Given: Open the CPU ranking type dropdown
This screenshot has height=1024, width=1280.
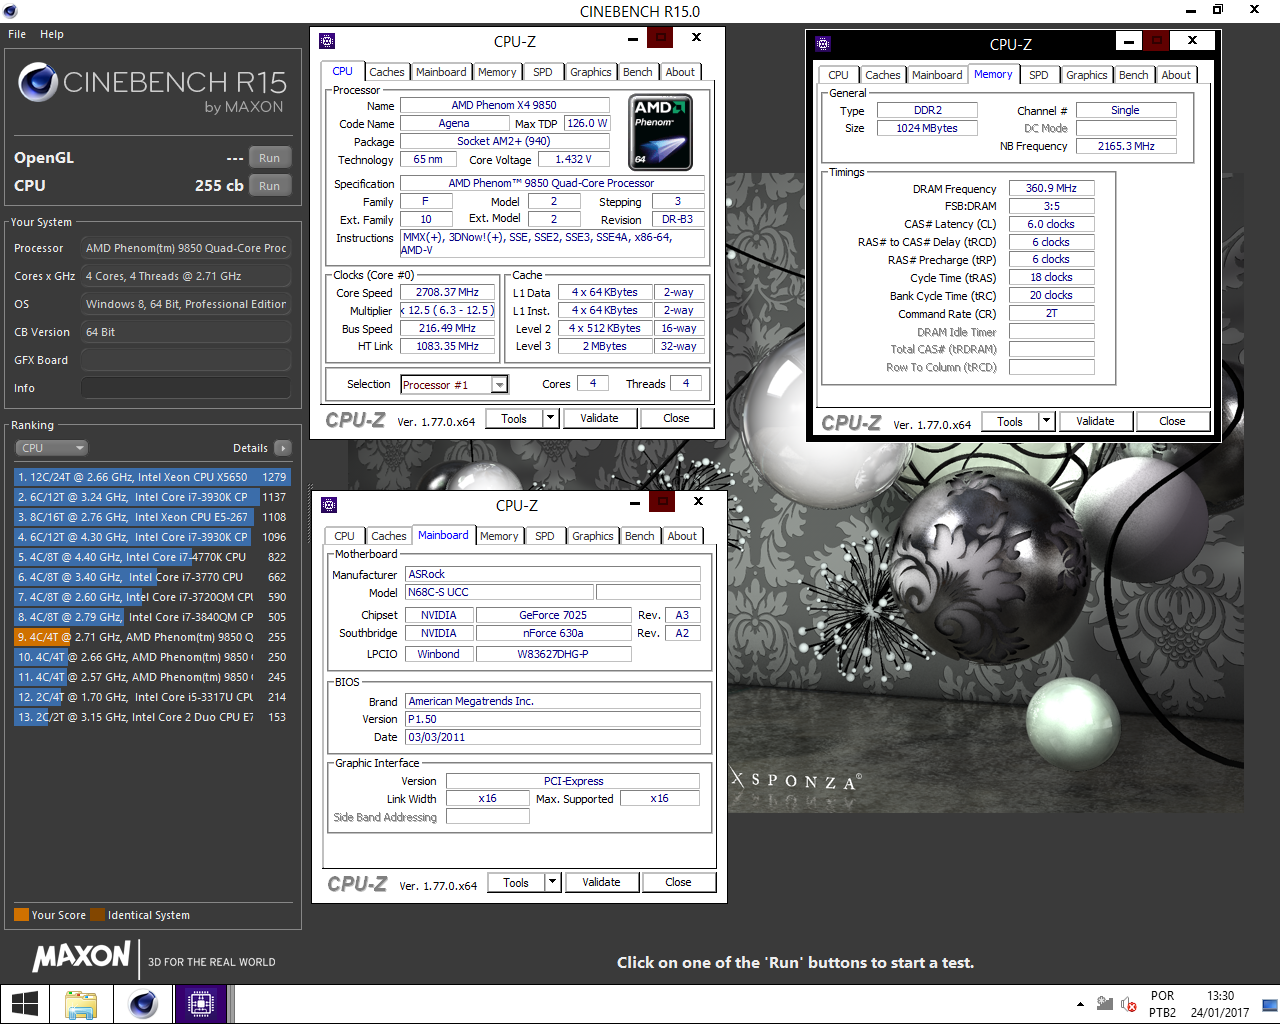Looking at the screenshot, I should point(52,448).
